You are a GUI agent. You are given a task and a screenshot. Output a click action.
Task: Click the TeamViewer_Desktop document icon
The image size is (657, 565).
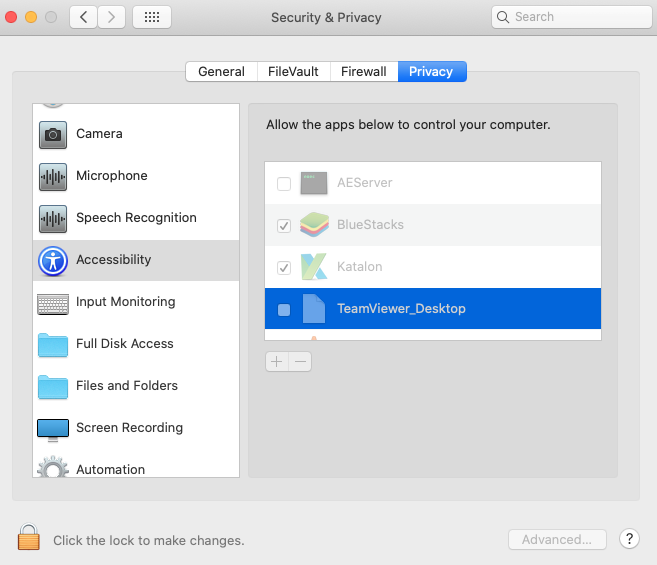pos(314,308)
